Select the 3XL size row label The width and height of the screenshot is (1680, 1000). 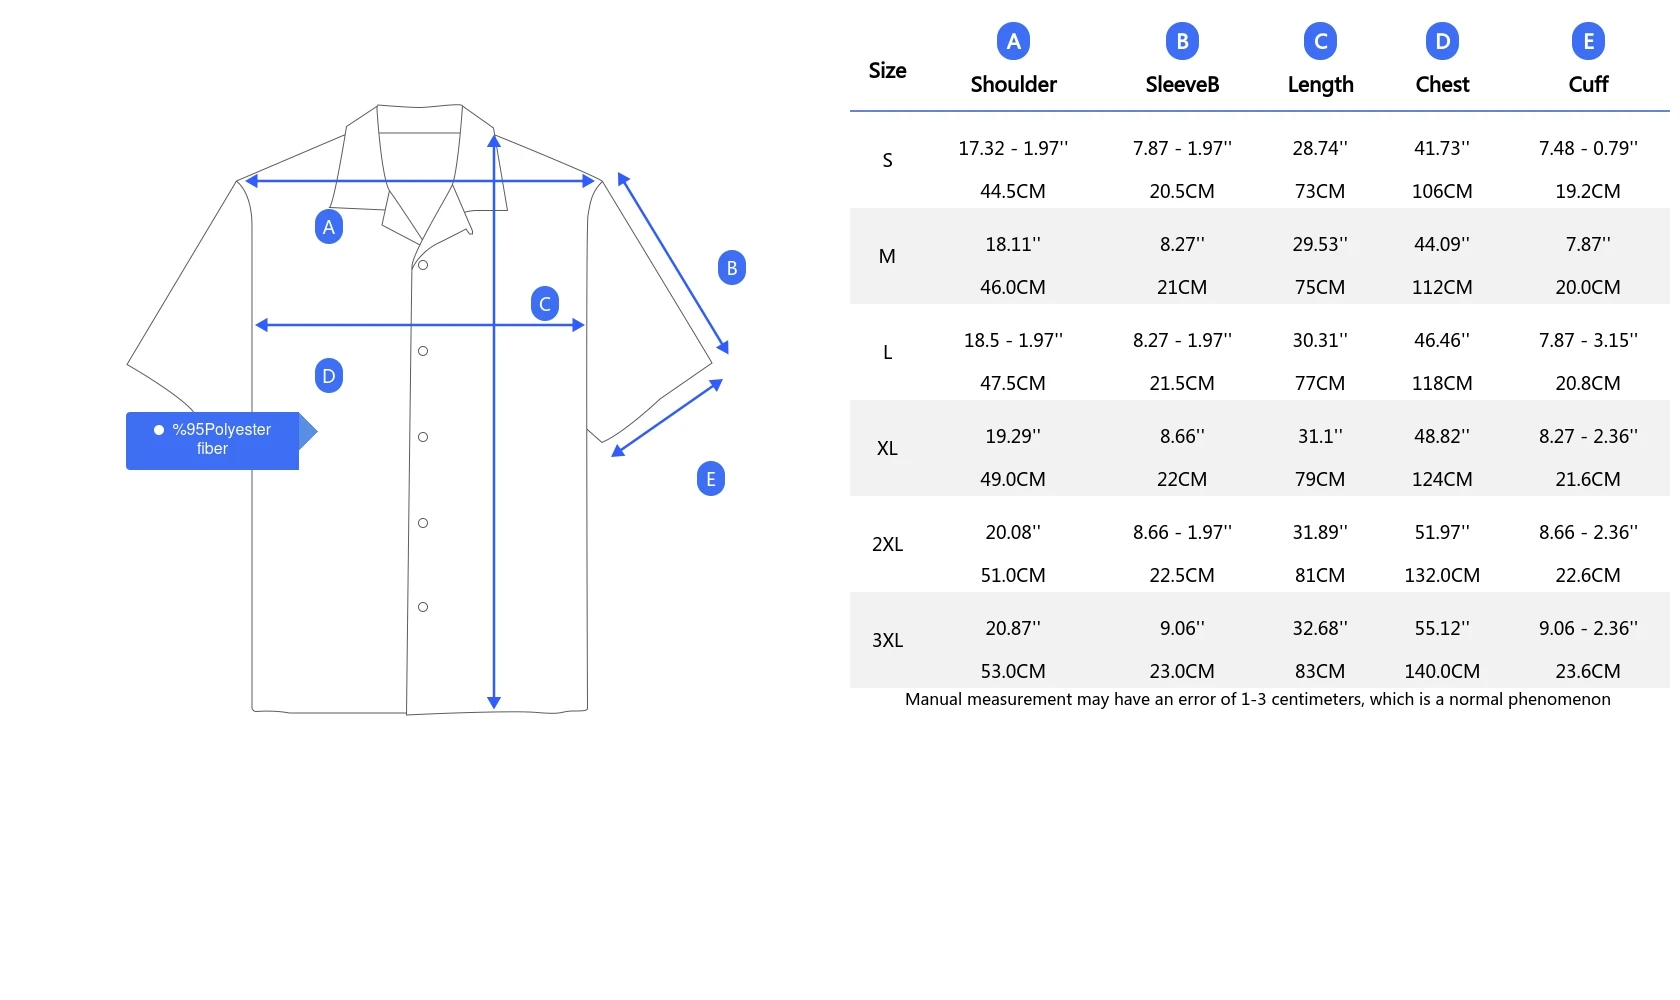(887, 641)
